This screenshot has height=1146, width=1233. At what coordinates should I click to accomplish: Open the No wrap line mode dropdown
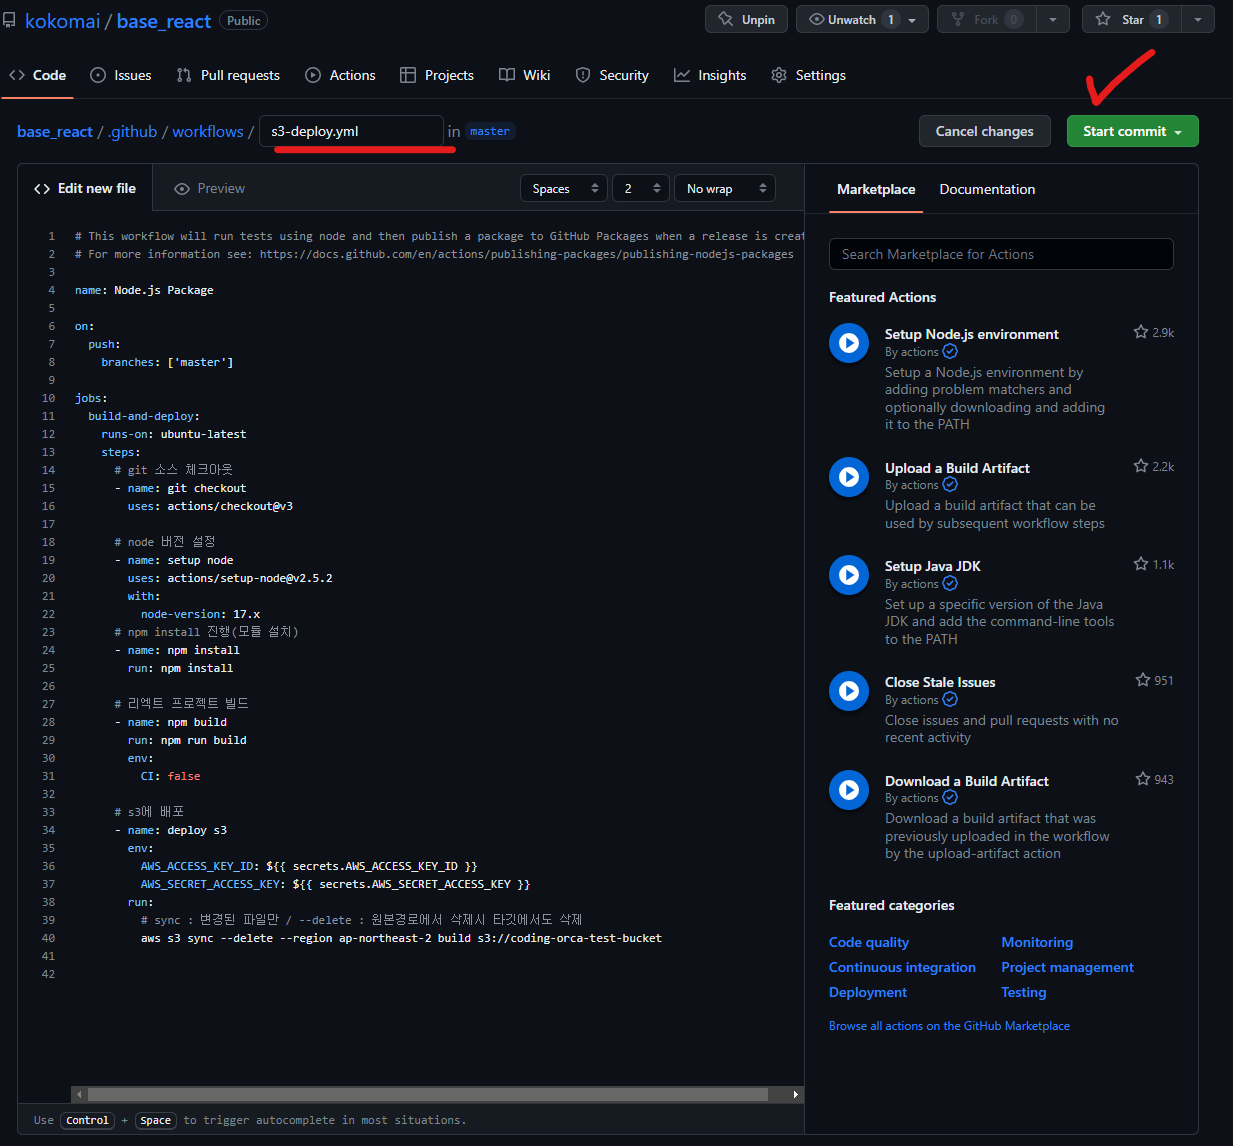(725, 188)
